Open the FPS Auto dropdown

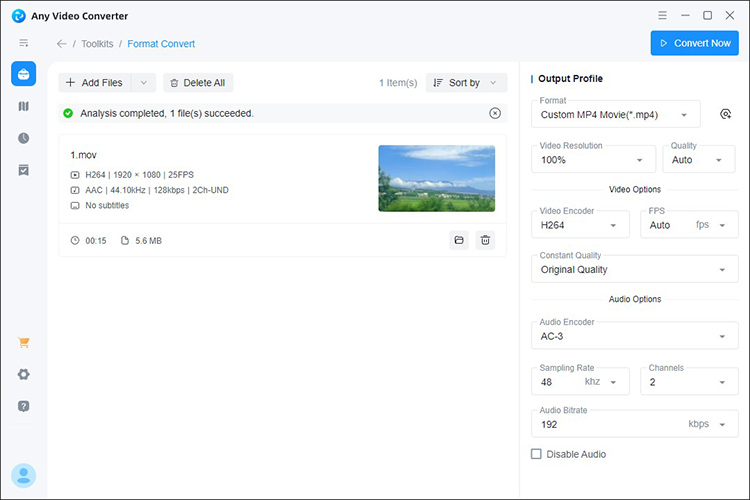coord(689,225)
